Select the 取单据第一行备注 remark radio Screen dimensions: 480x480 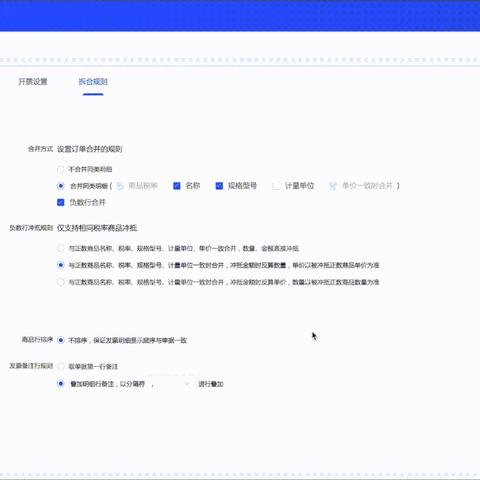(x=61, y=366)
